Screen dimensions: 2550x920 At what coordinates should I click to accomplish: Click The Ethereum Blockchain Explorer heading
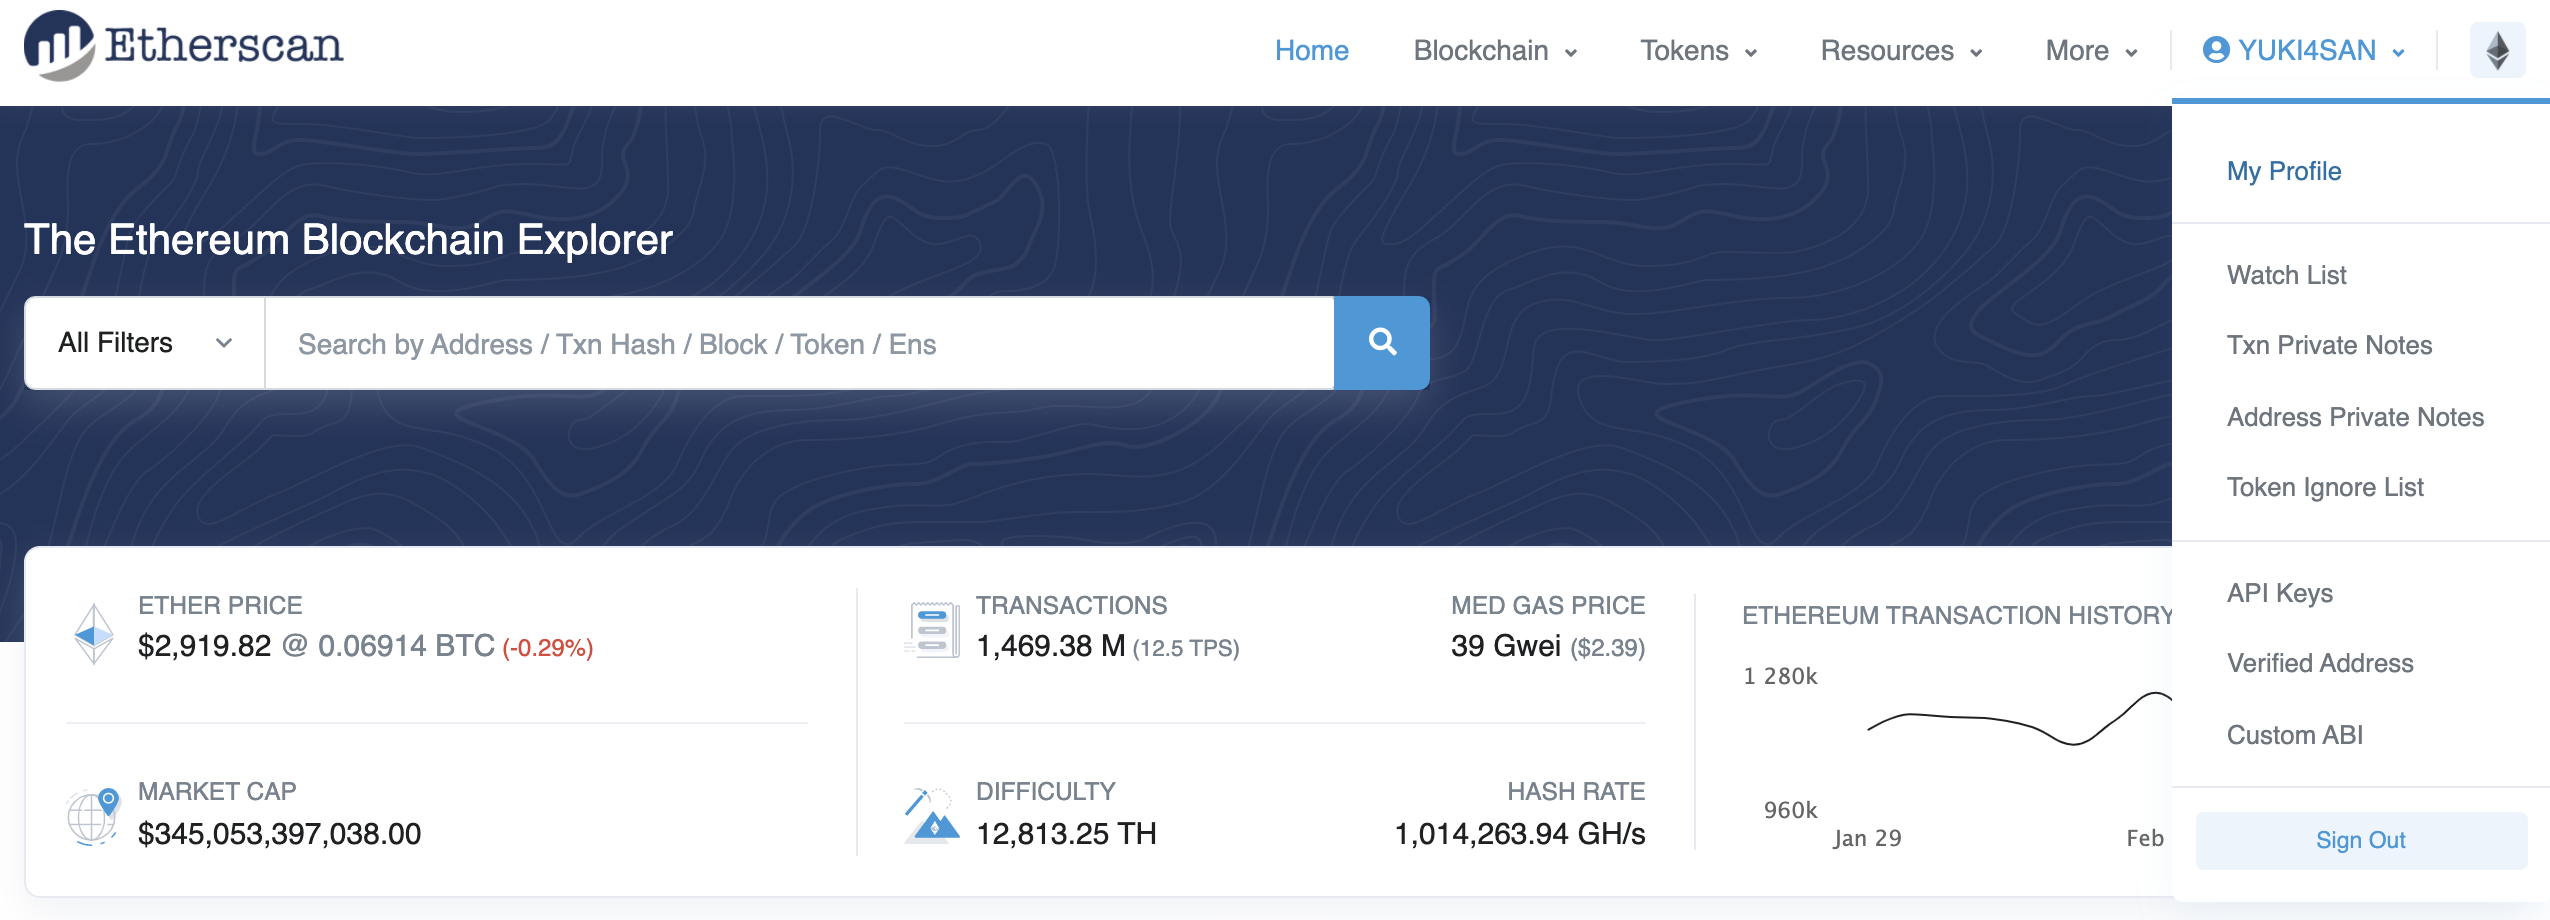348,240
